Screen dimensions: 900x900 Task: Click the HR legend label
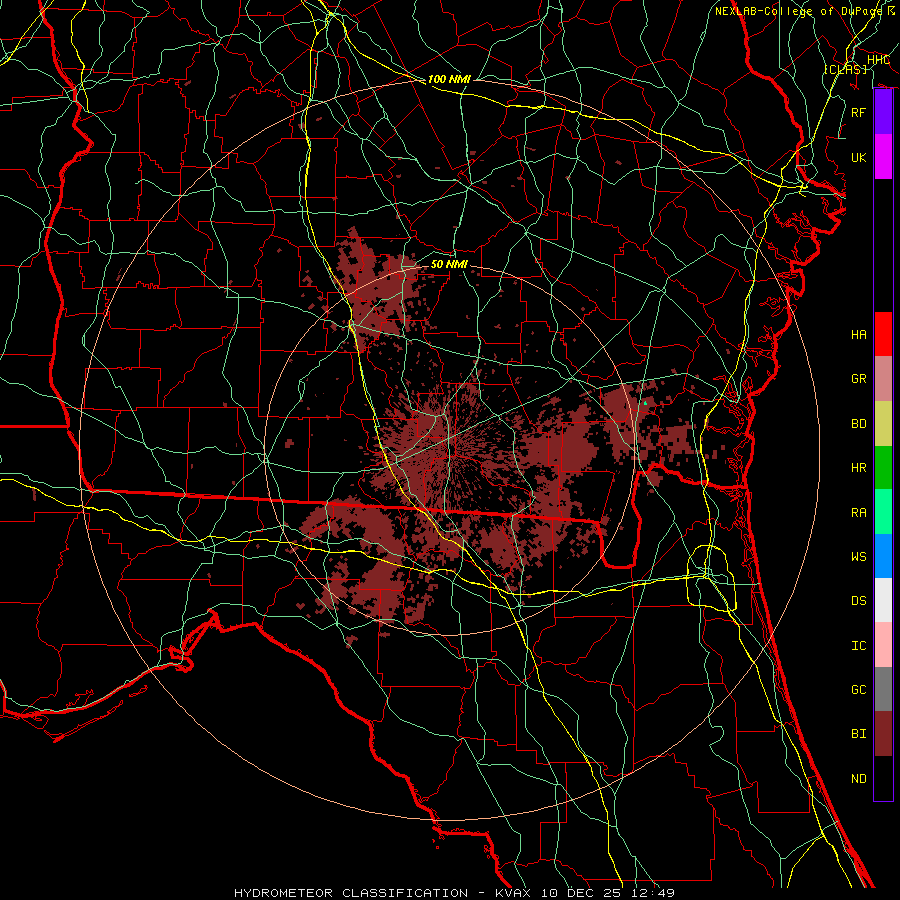(x=859, y=468)
